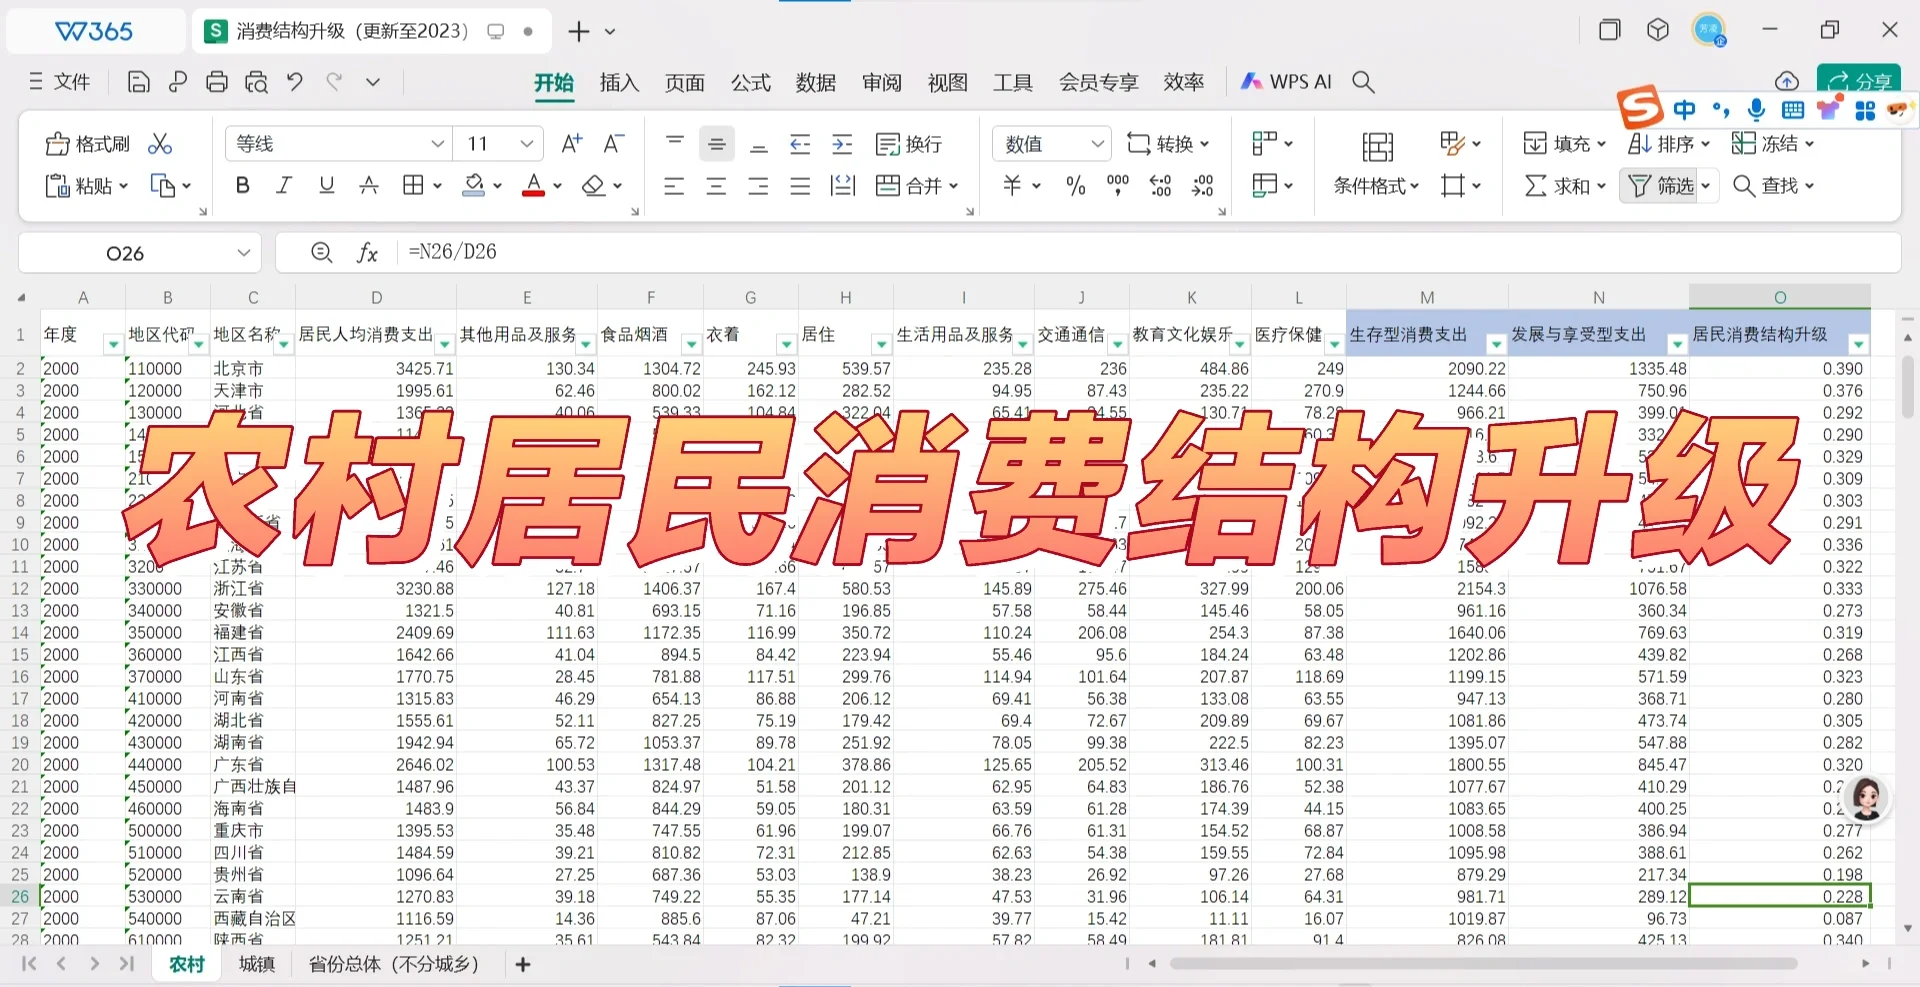Decrease font size with A- icon
Image resolution: width=1920 pixels, height=987 pixels.
coord(614,144)
